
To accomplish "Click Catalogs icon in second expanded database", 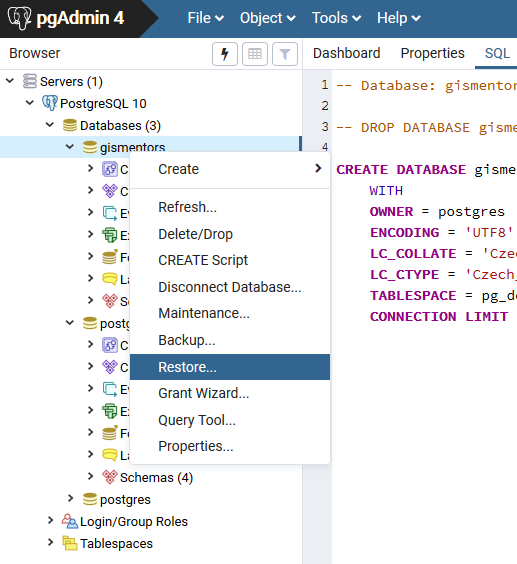I will click(110, 367).
